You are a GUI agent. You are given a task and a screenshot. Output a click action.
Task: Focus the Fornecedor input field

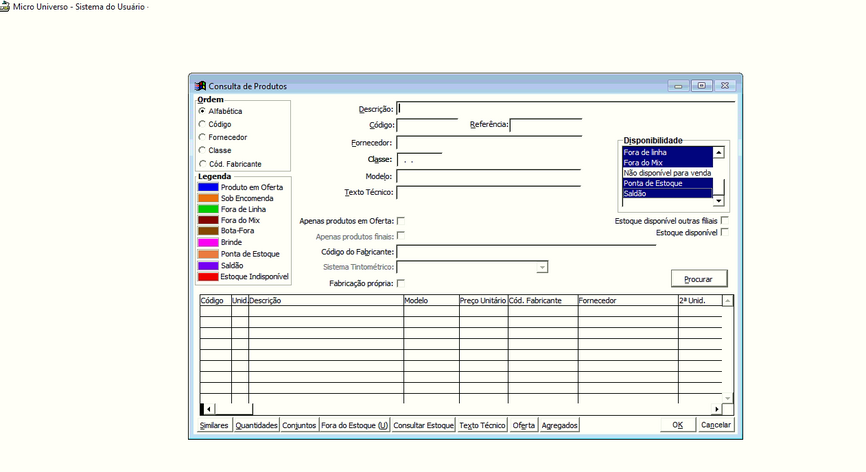click(489, 143)
